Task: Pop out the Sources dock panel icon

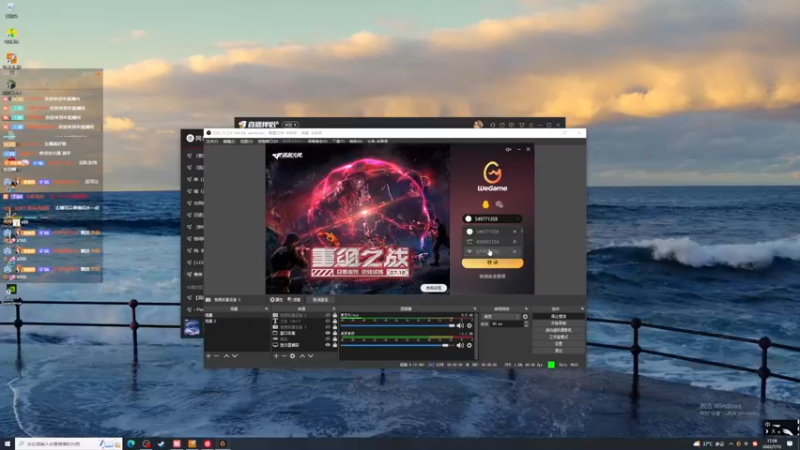Action: [x=333, y=309]
